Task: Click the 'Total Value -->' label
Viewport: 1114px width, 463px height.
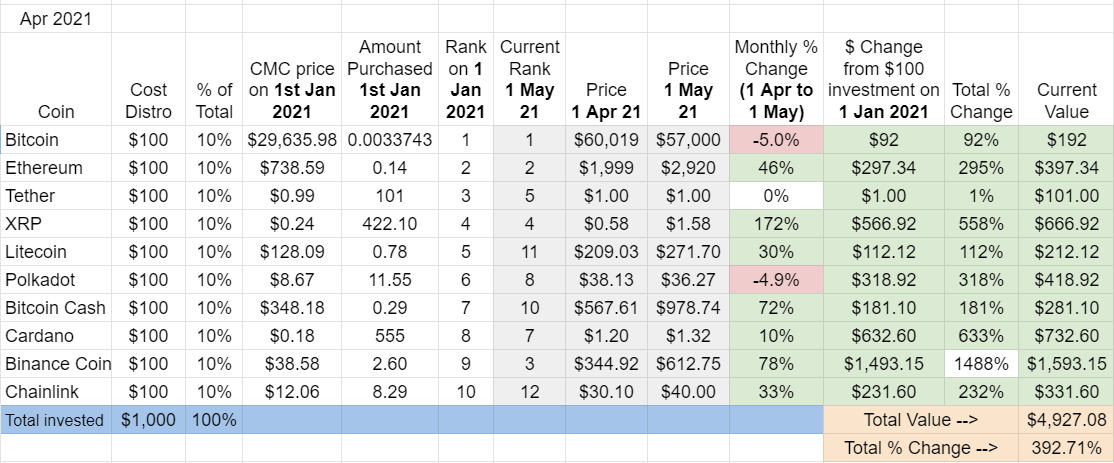Action: coord(921,420)
